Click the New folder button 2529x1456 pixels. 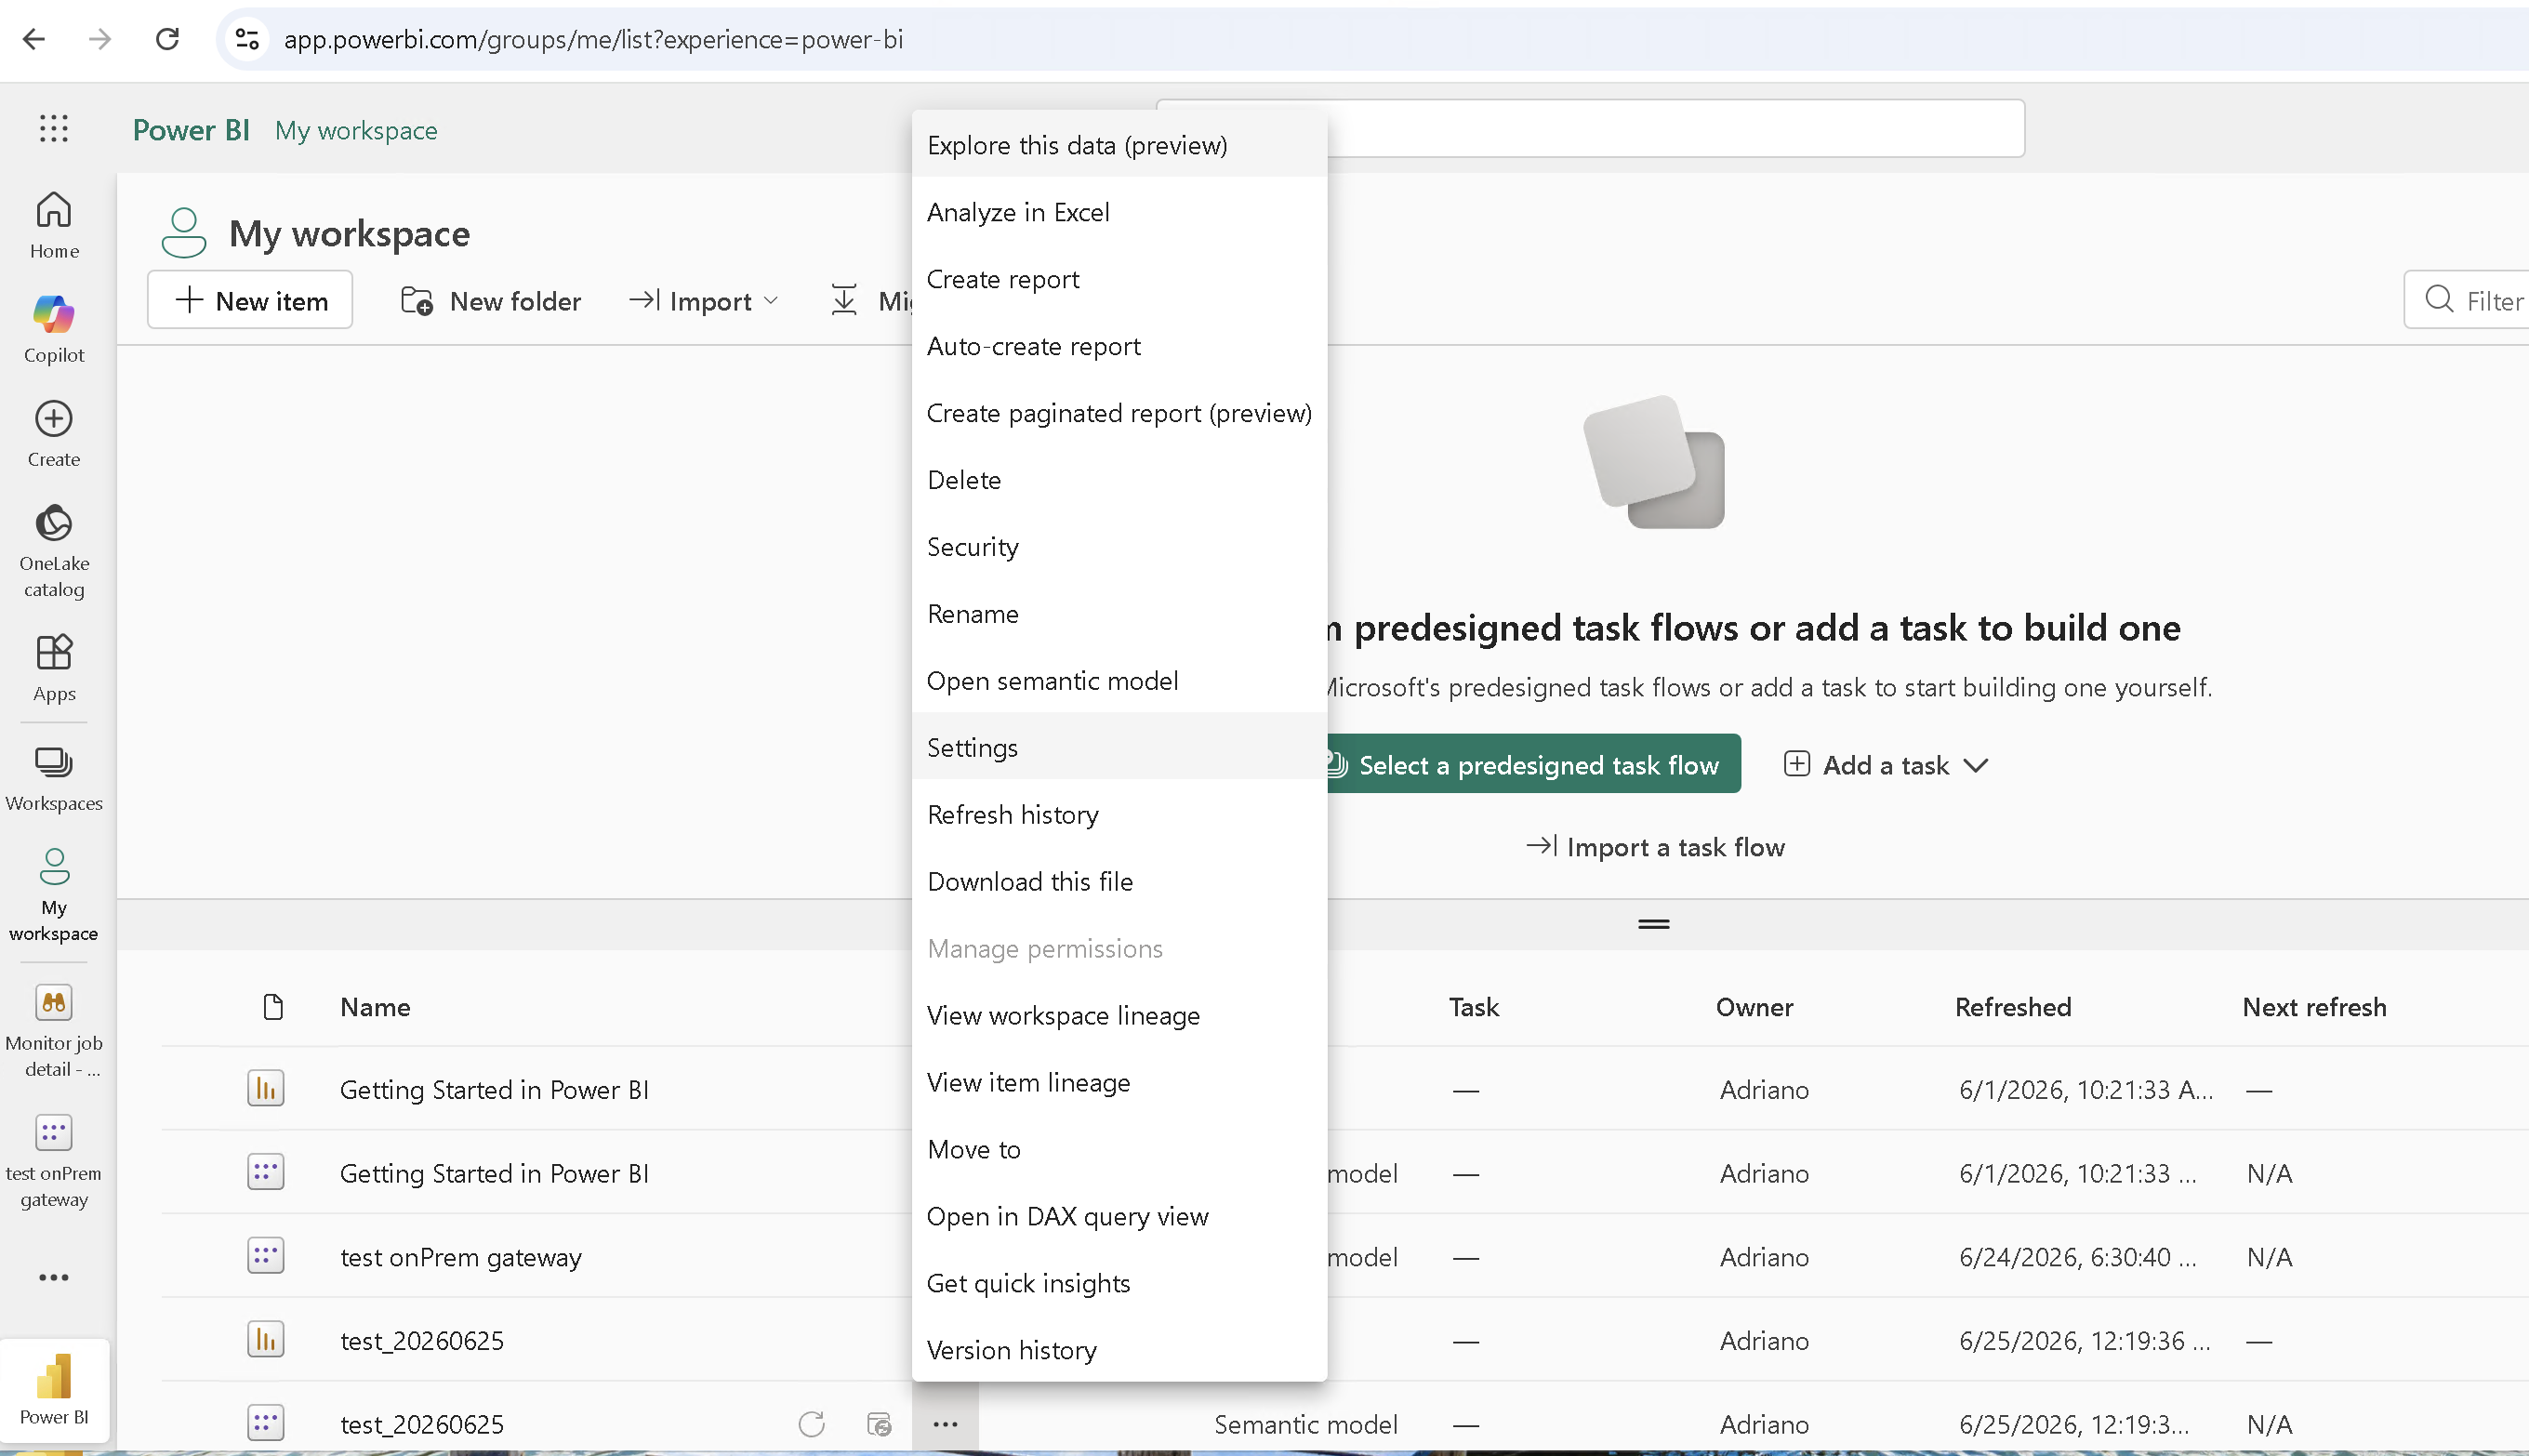click(x=490, y=300)
